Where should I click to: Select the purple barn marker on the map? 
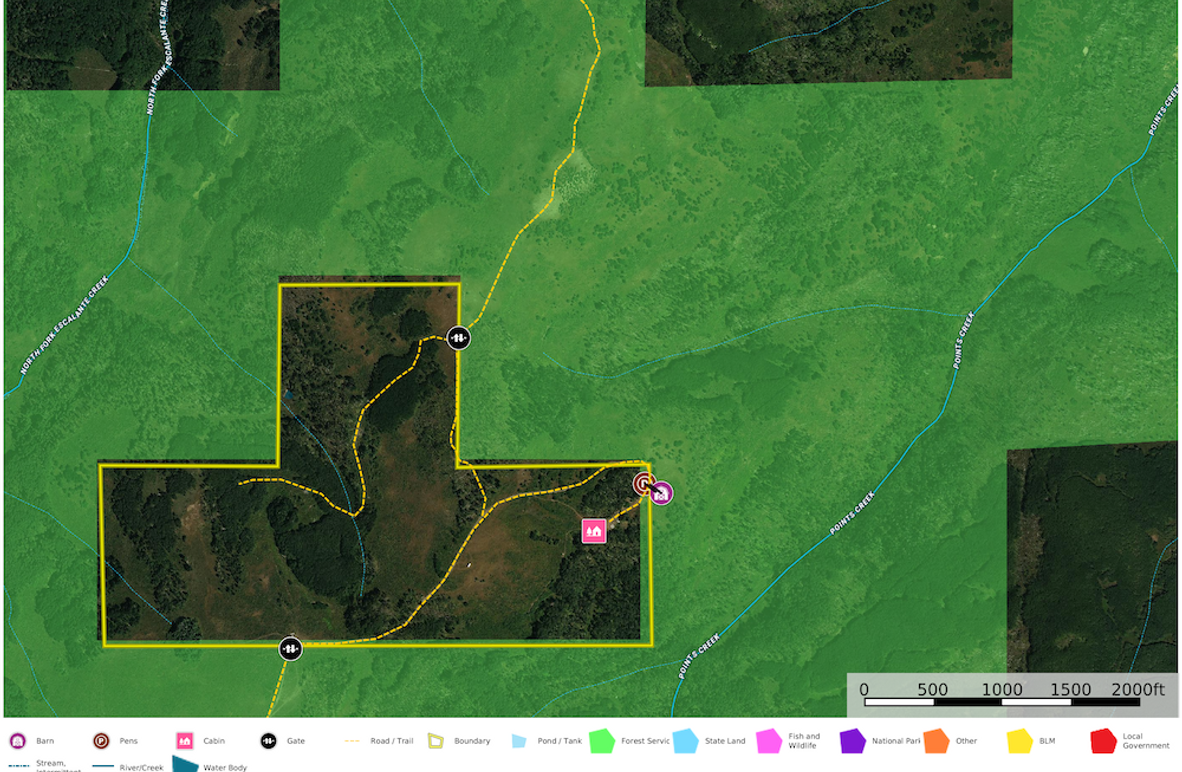(661, 493)
